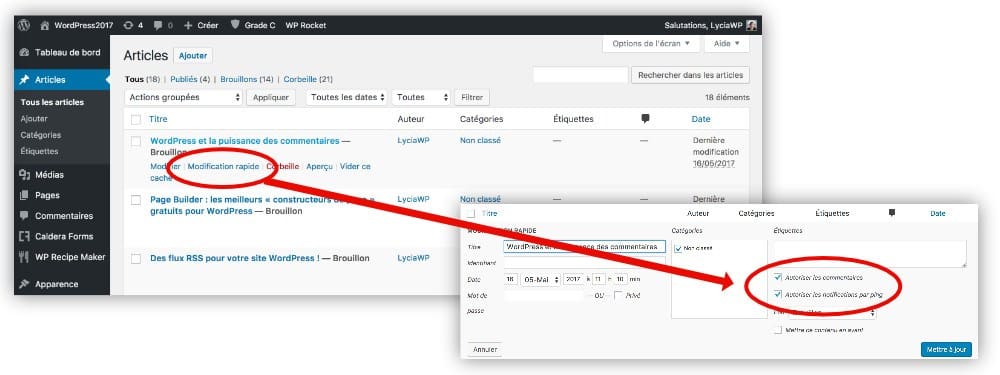Open WP Recipe Maker in sidebar
The image size is (1000, 375).
tap(62, 257)
